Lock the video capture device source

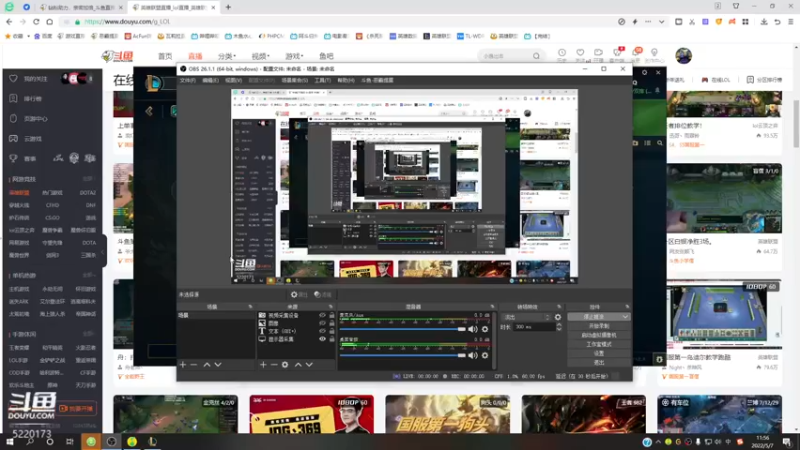[x=332, y=315]
